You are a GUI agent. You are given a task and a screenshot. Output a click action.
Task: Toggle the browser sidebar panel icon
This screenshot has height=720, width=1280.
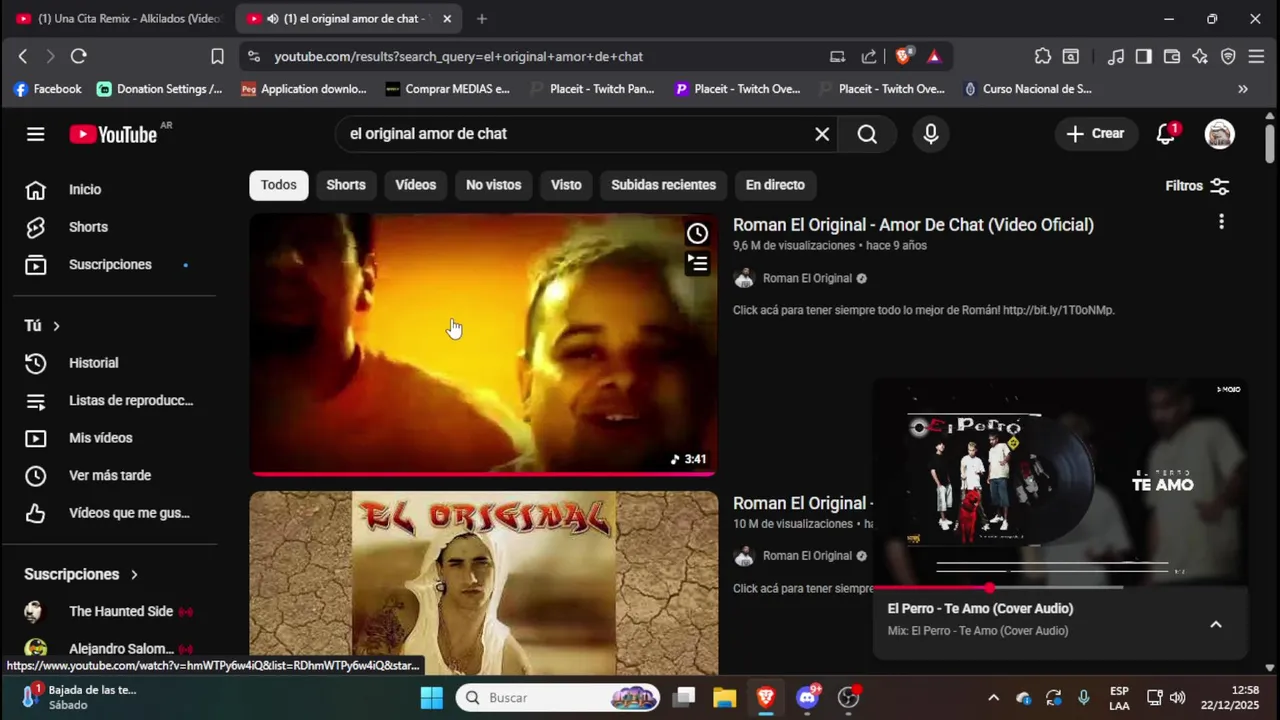click(x=1143, y=57)
